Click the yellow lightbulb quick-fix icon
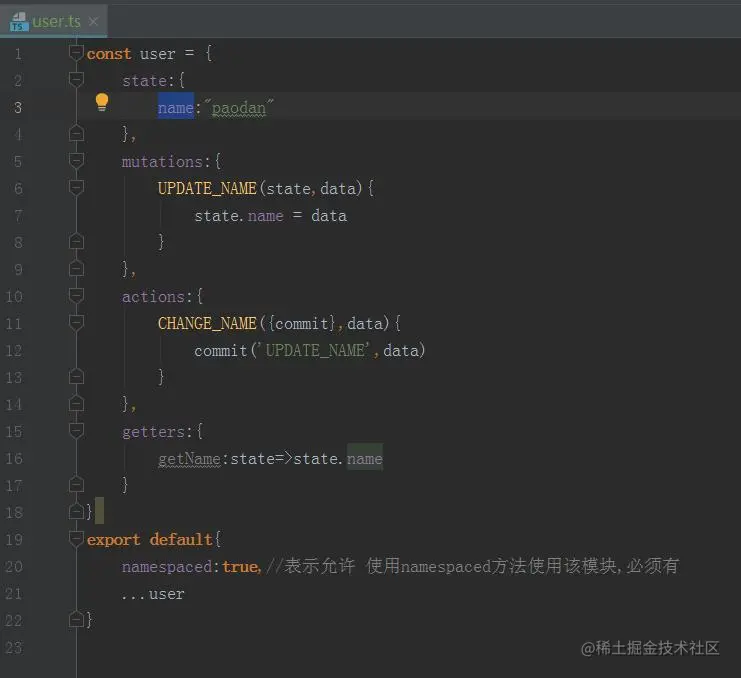Image resolution: width=741 pixels, height=678 pixels. (x=102, y=102)
